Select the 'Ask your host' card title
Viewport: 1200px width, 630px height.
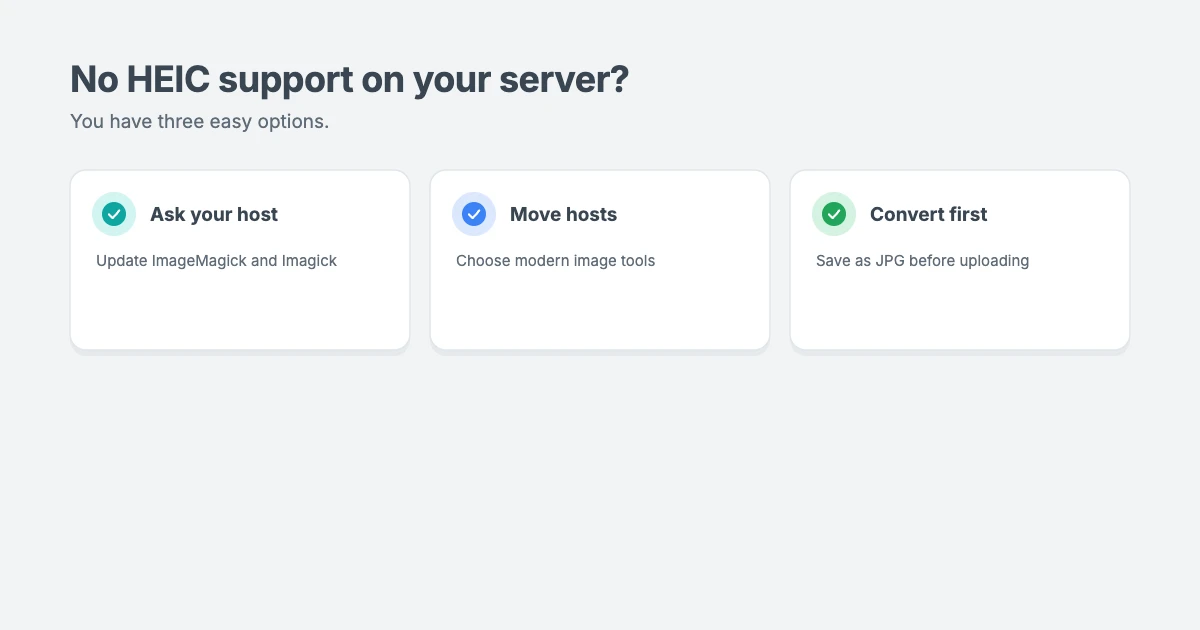[x=214, y=214]
